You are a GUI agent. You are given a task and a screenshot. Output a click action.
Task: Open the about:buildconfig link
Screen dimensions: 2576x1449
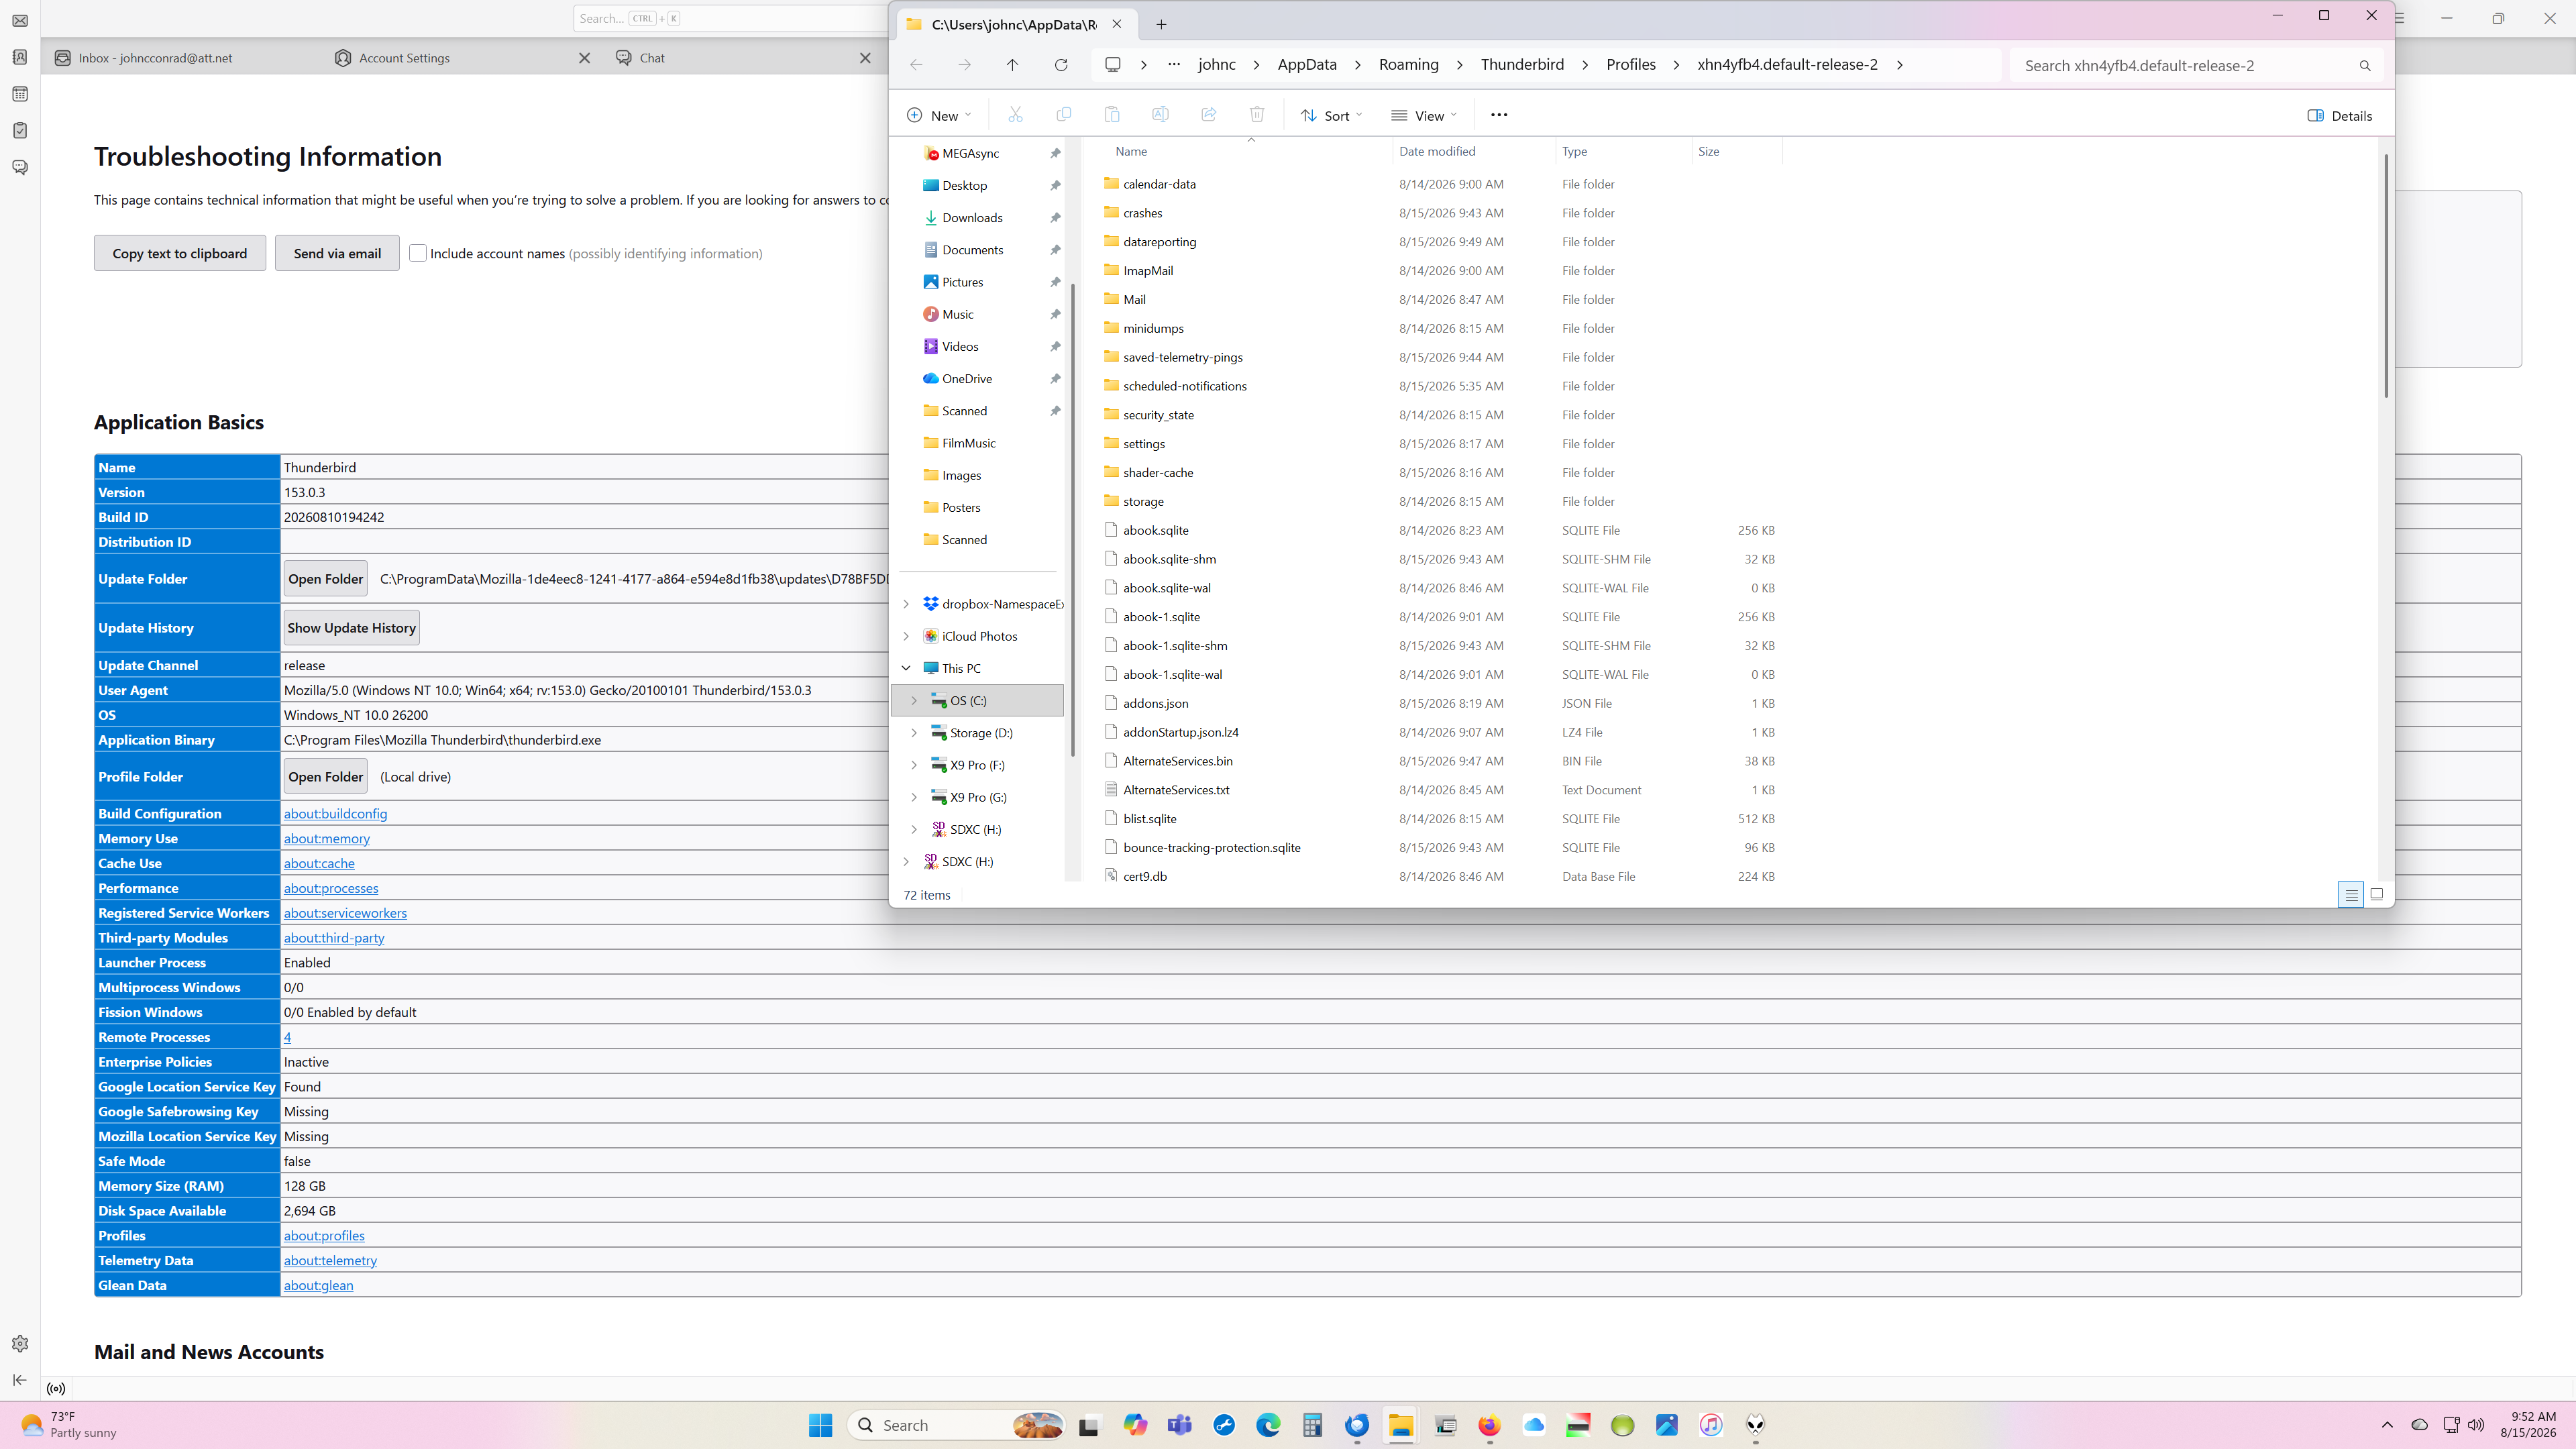click(335, 814)
